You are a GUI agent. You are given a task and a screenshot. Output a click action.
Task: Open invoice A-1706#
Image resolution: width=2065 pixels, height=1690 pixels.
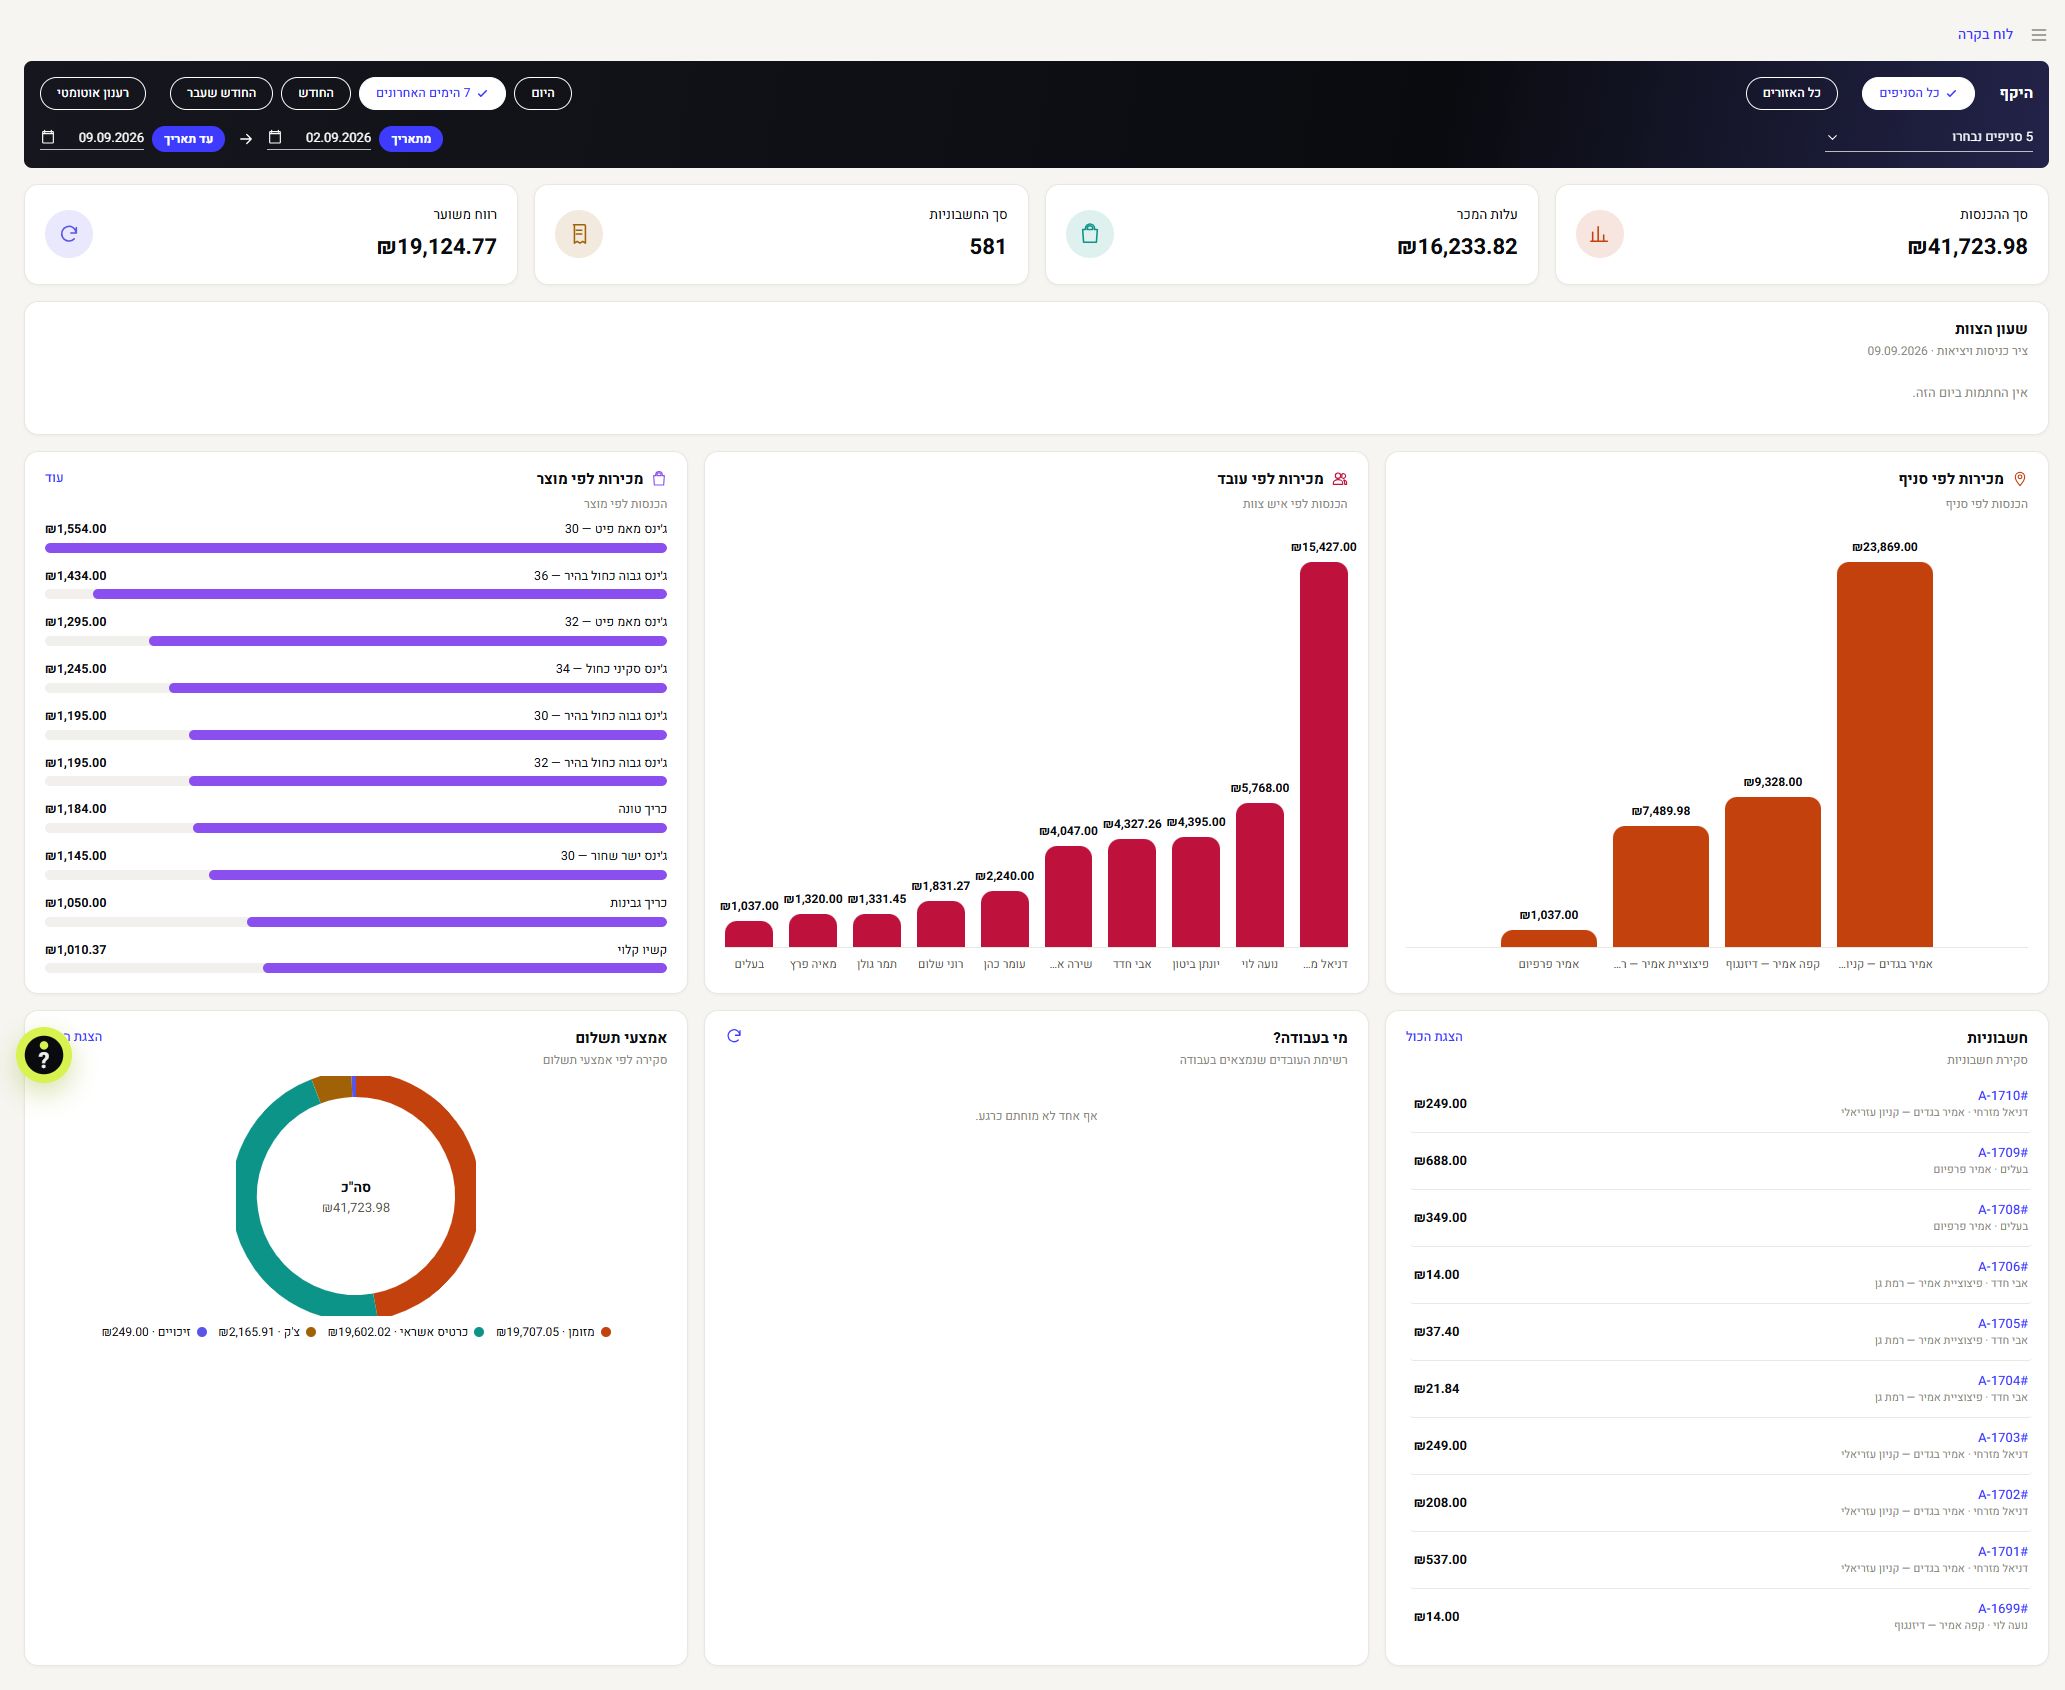[2003, 1267]
